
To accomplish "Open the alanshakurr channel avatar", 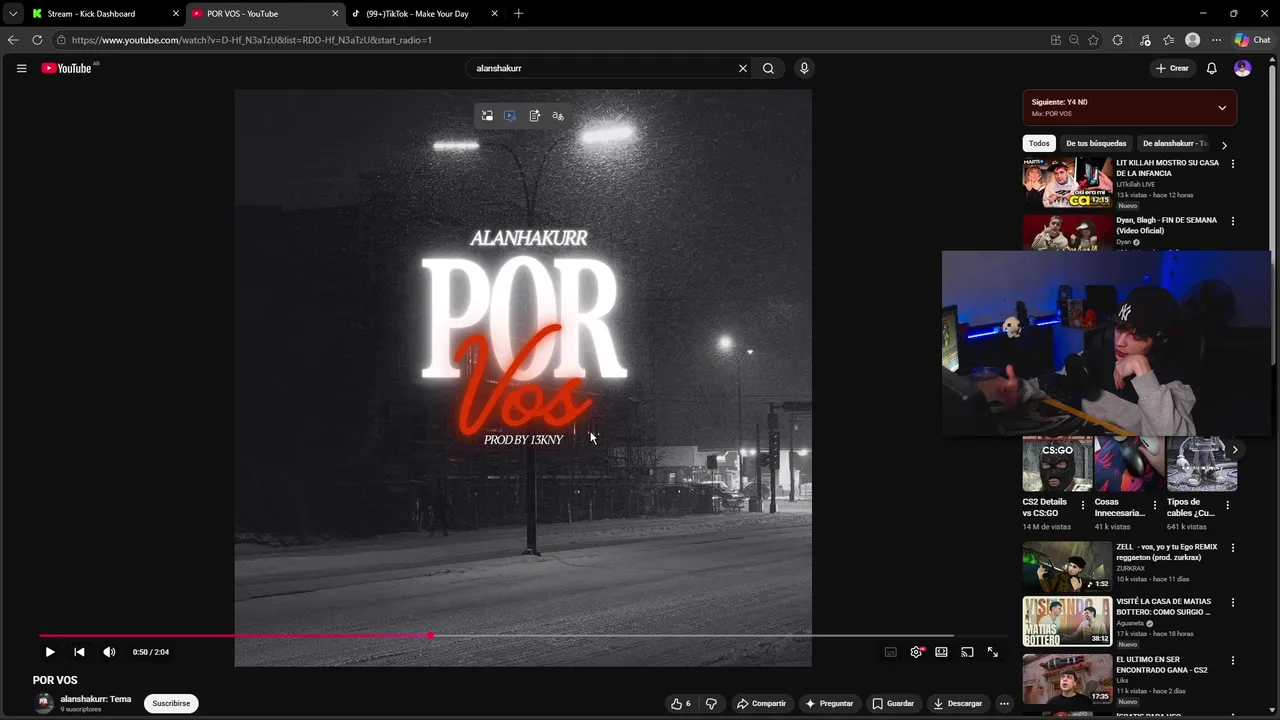I will point(44,703).
